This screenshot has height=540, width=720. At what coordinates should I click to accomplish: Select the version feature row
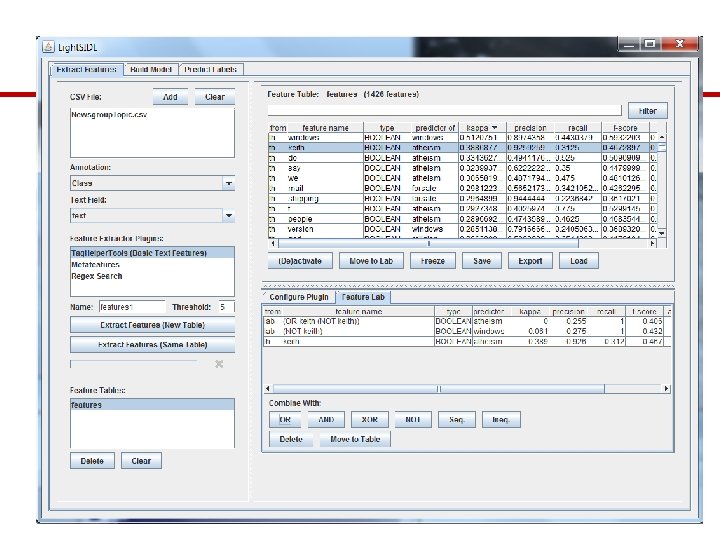(x=463, y=229)
